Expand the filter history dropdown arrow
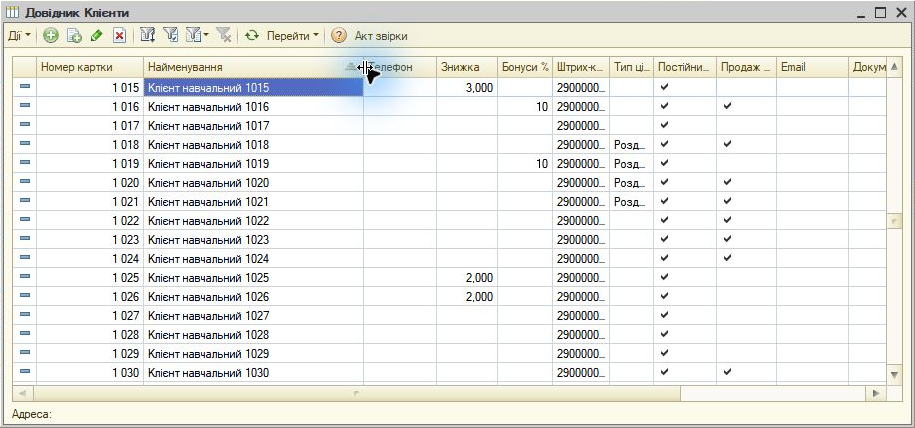Image resolution: width=915 pixels, height=428 pixels. pyautogui.click(x=206, y=36)
